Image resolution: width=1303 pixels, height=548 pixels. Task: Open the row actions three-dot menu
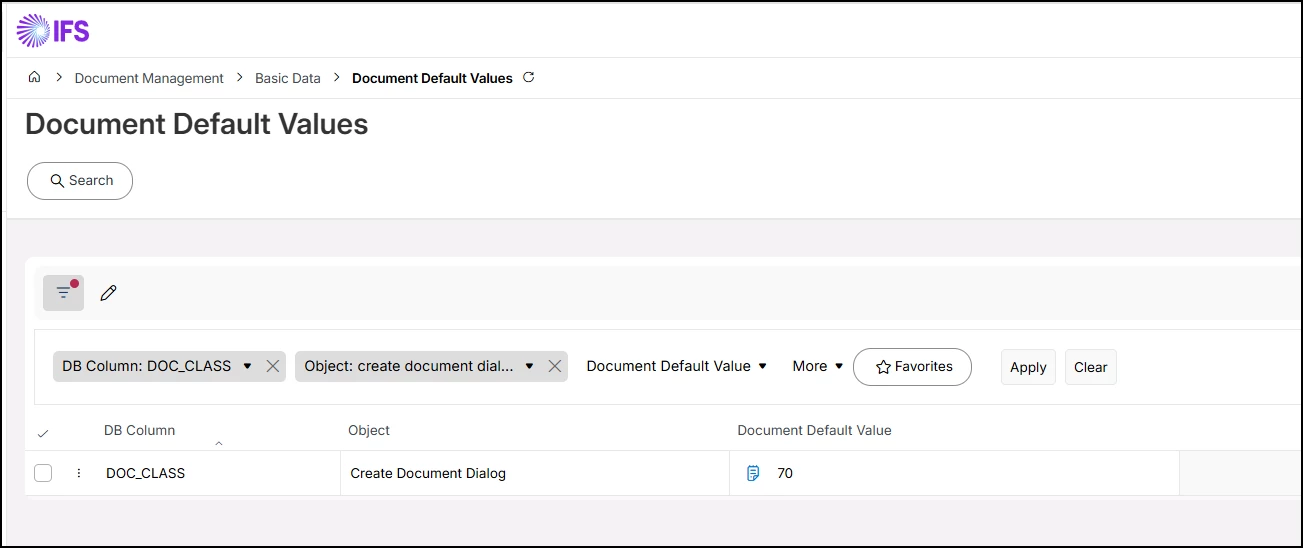[79, 473]
